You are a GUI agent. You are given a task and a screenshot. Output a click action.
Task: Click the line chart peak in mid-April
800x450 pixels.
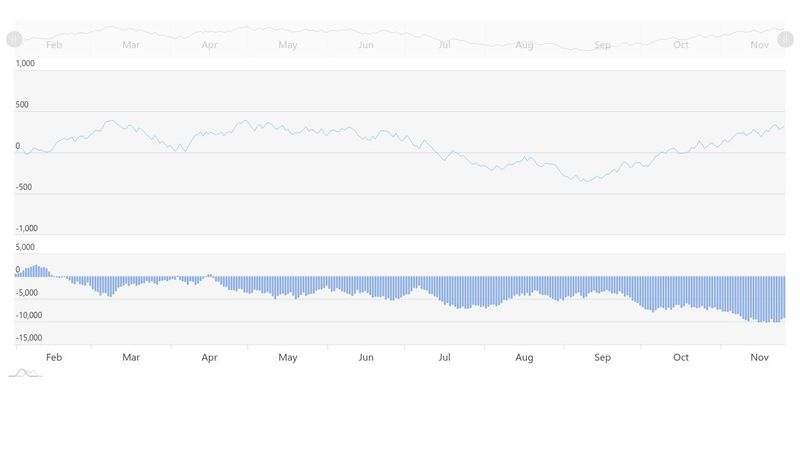(244, 121)
